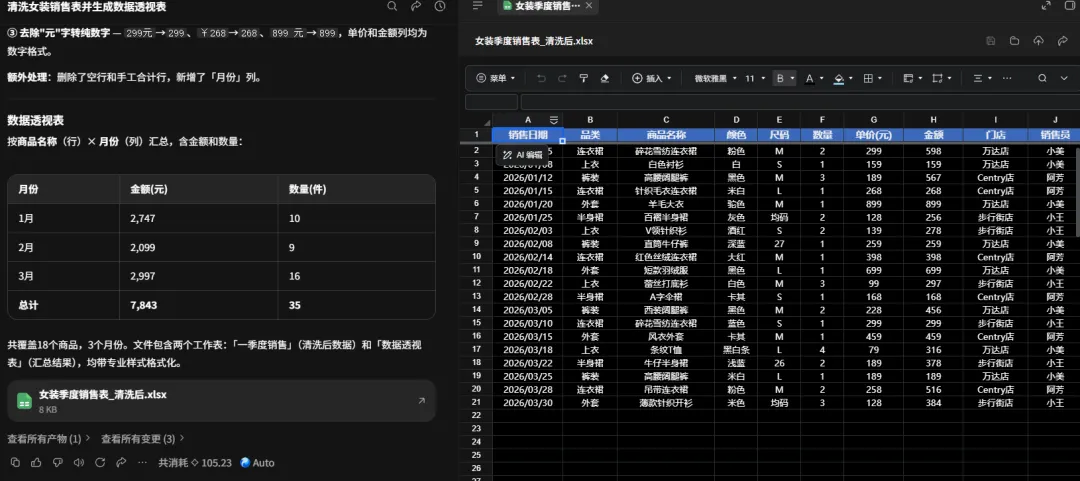Select the format painter tool

tap(584, 79)
